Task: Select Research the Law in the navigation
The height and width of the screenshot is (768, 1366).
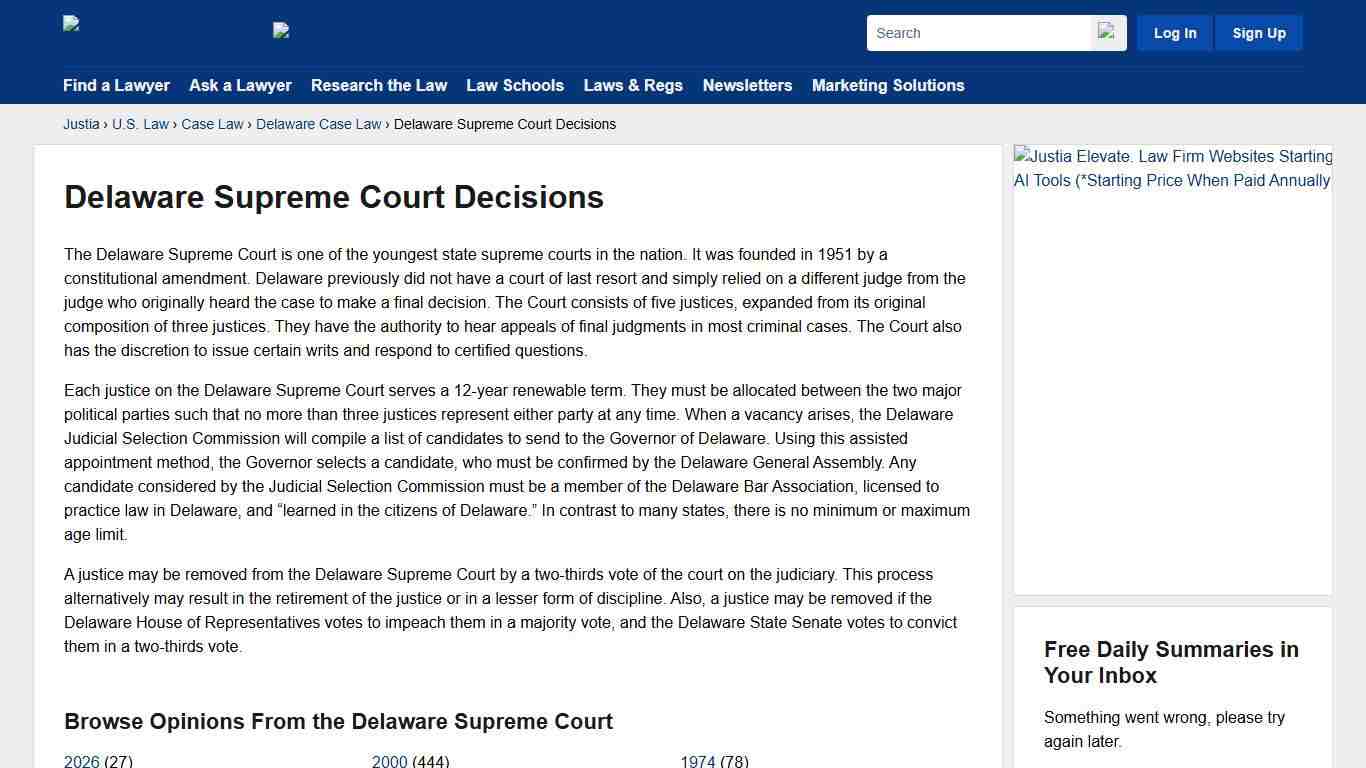Action: point(379,85)
